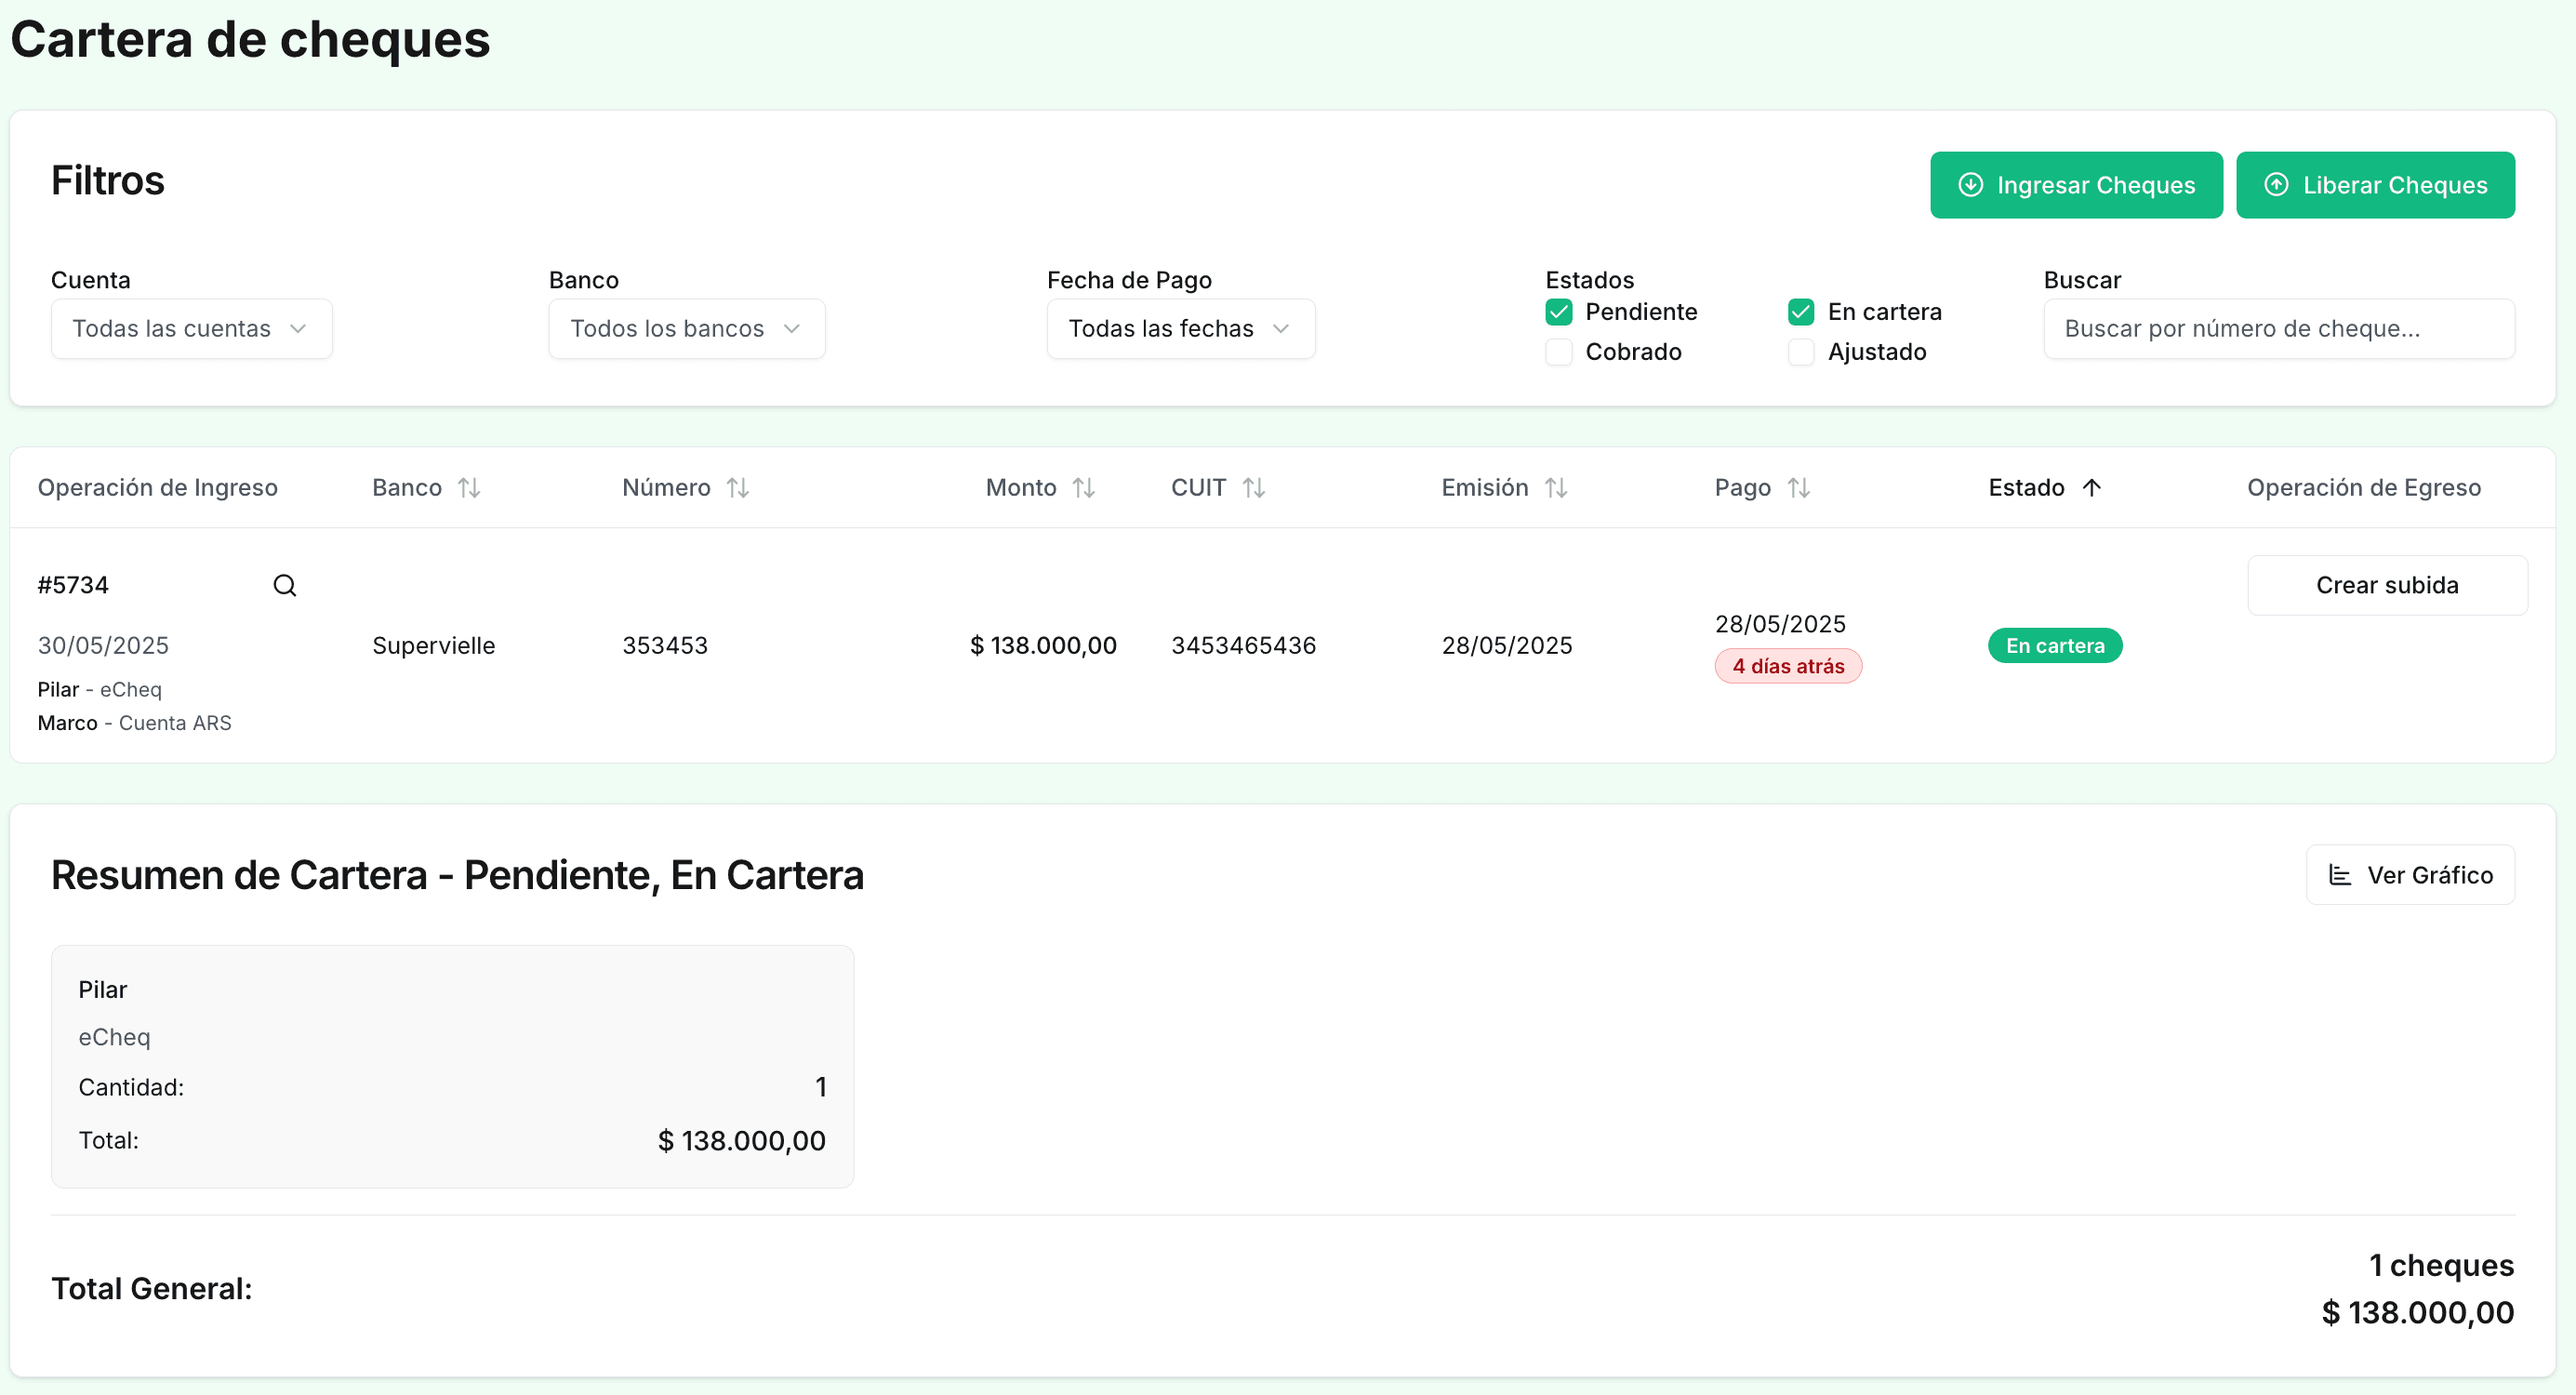This screenshot has width=2576, height=1395.
Task: Toggle the ascending sort arrow on Estado
Action: tap(2093, 487)
